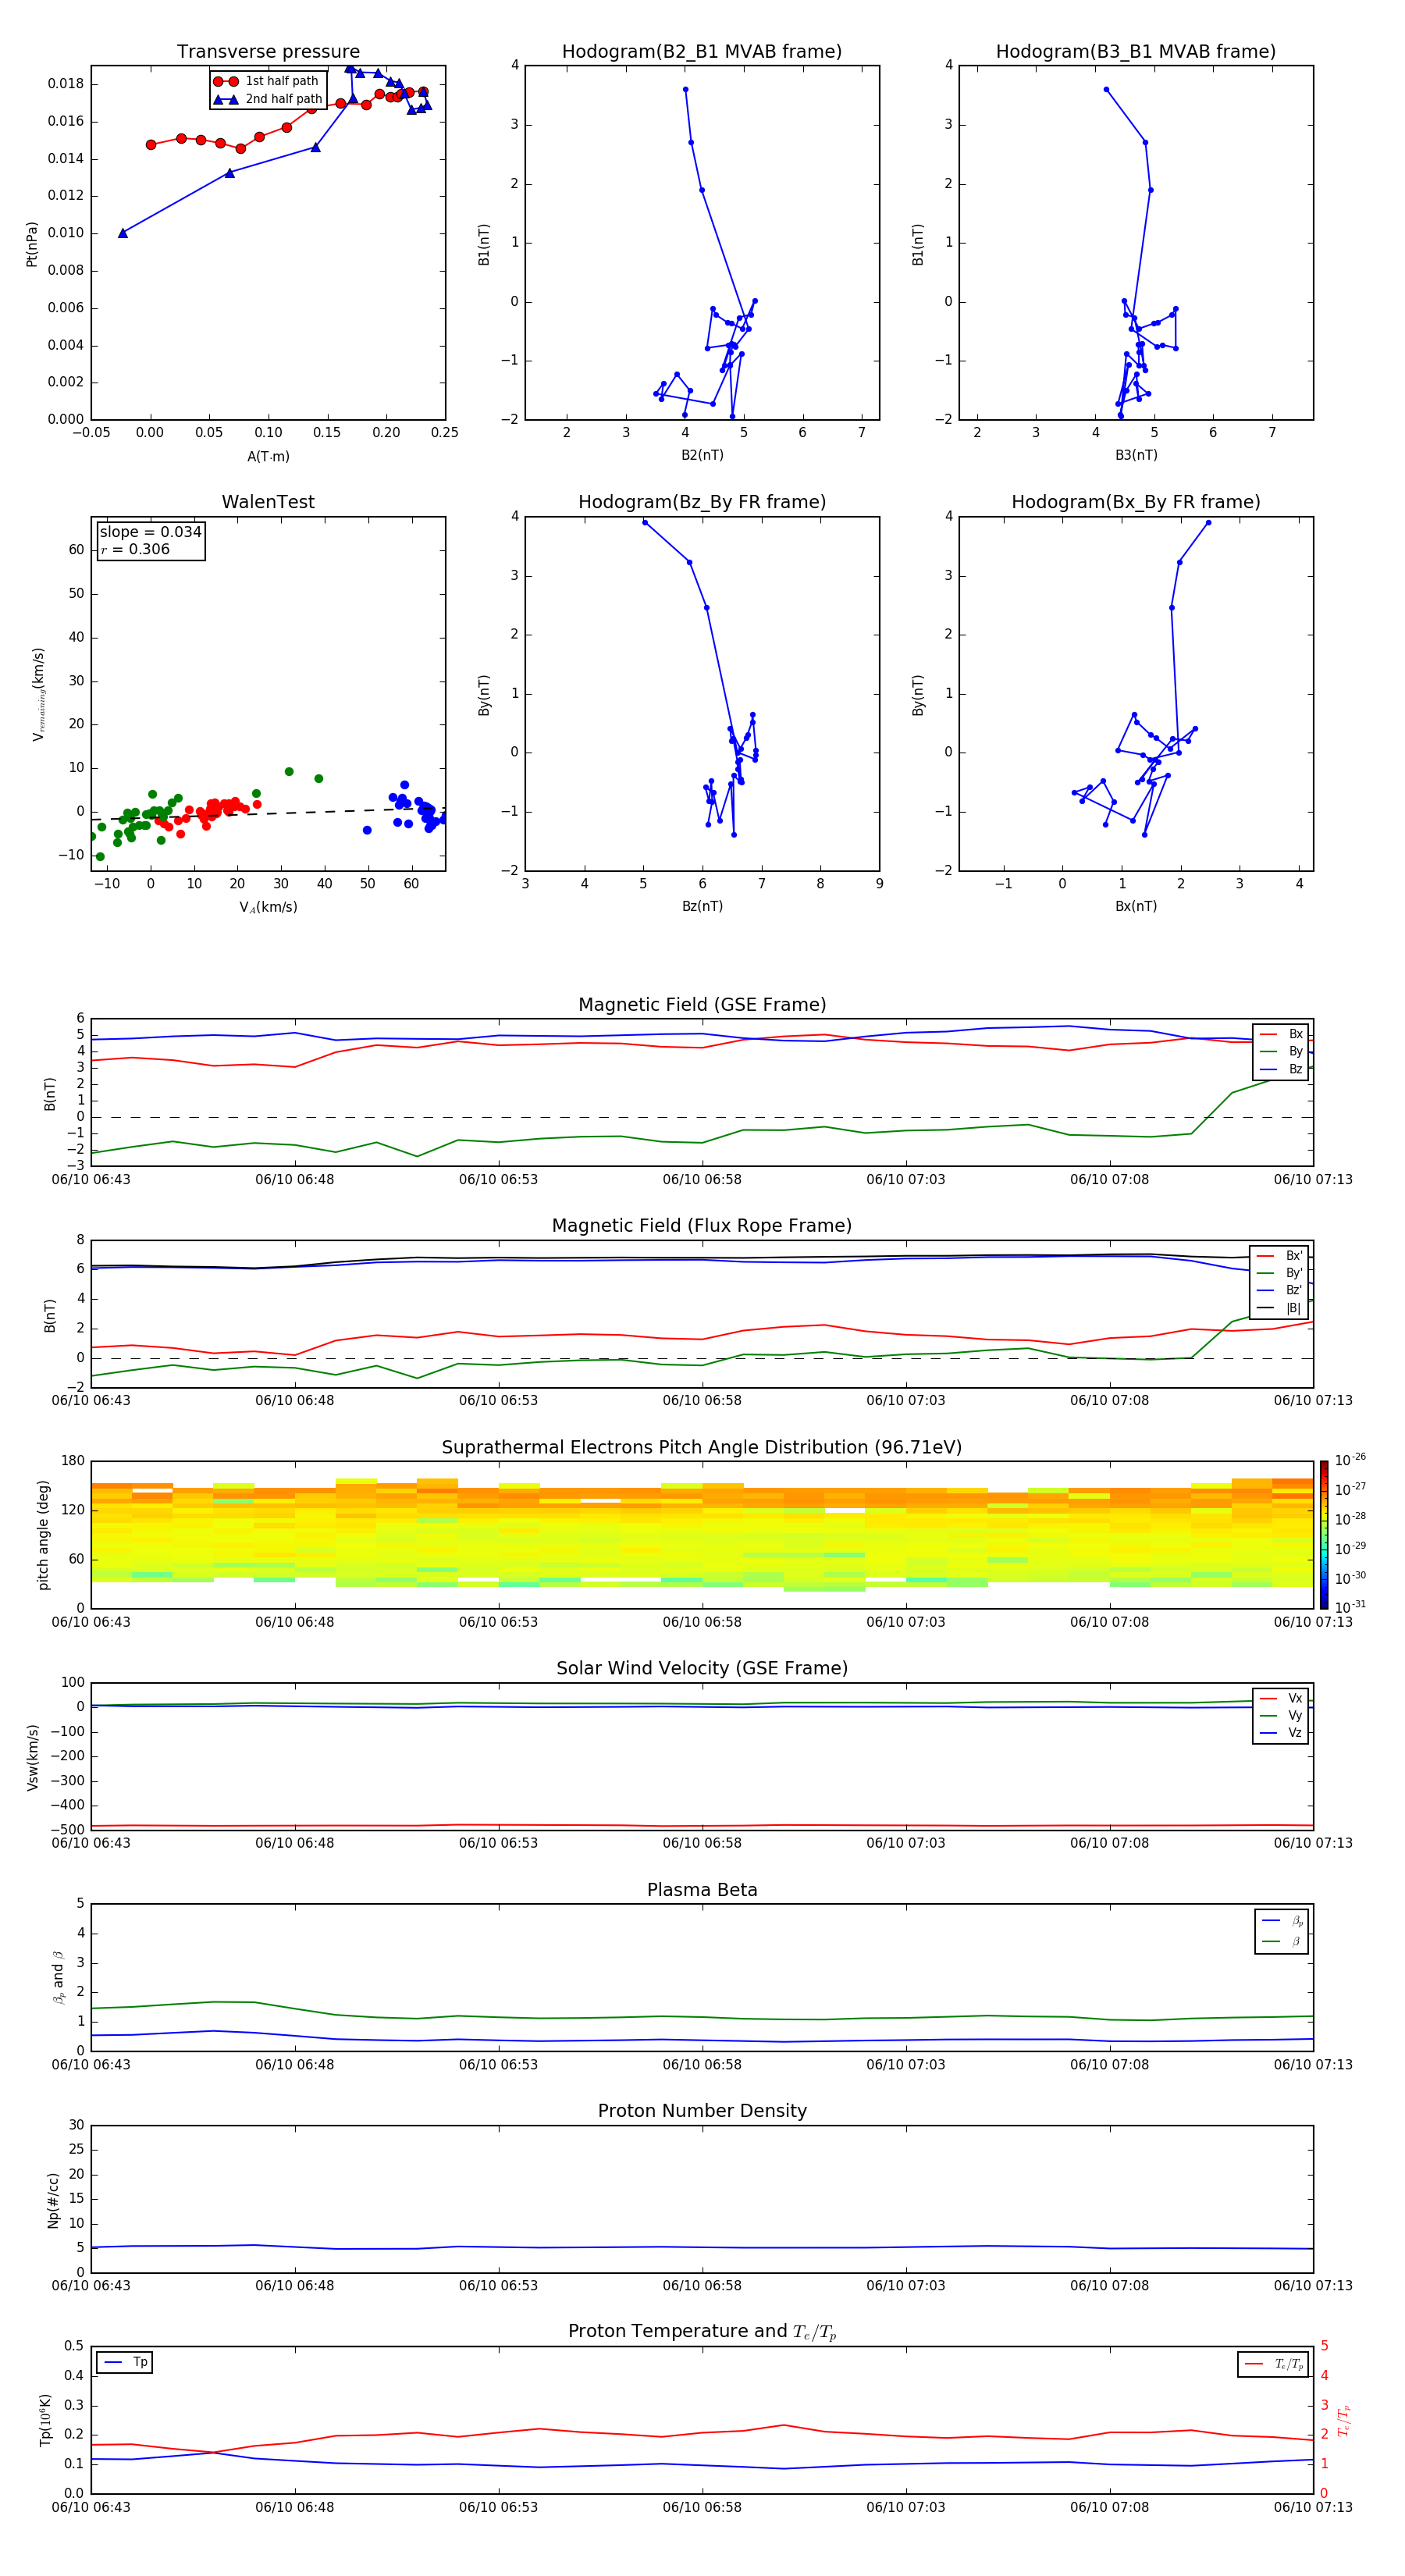The width and height of the screenshot is (1405, 2576).
Task: Click 'By' legend entry in GSE panel
Action: (1281, 1052)
